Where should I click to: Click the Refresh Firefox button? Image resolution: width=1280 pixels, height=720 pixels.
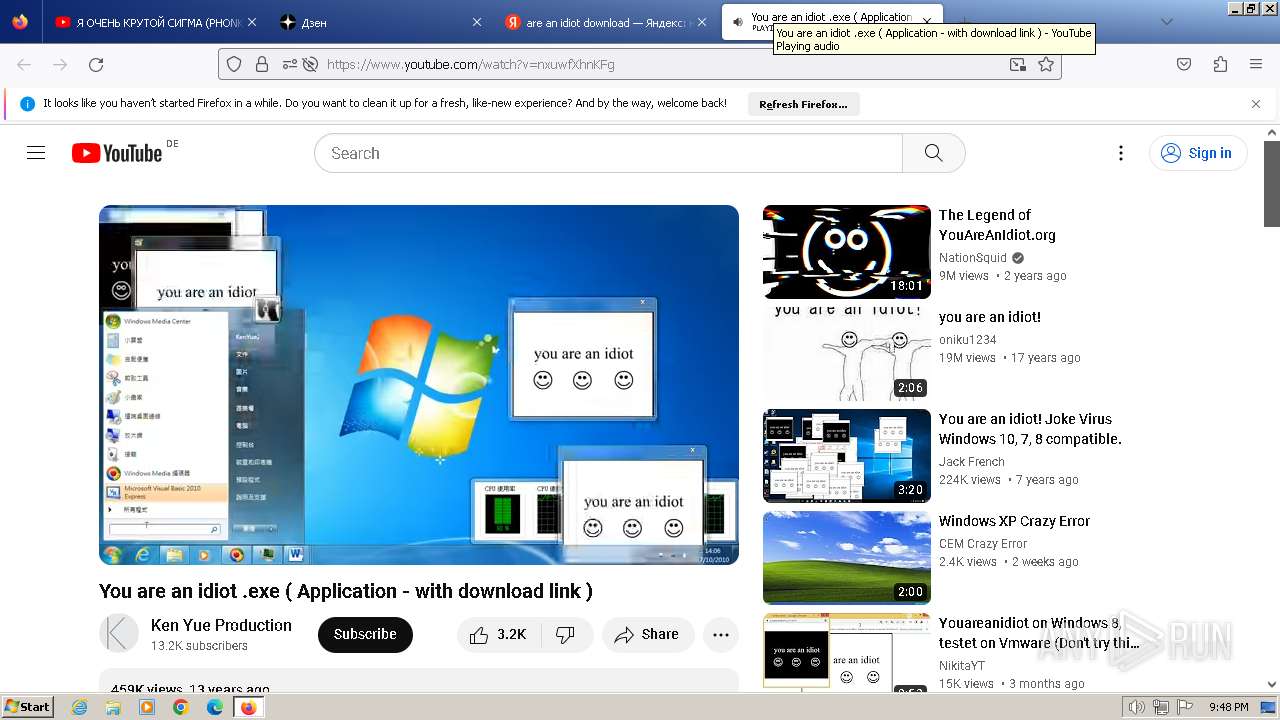[x=803, y=104]
